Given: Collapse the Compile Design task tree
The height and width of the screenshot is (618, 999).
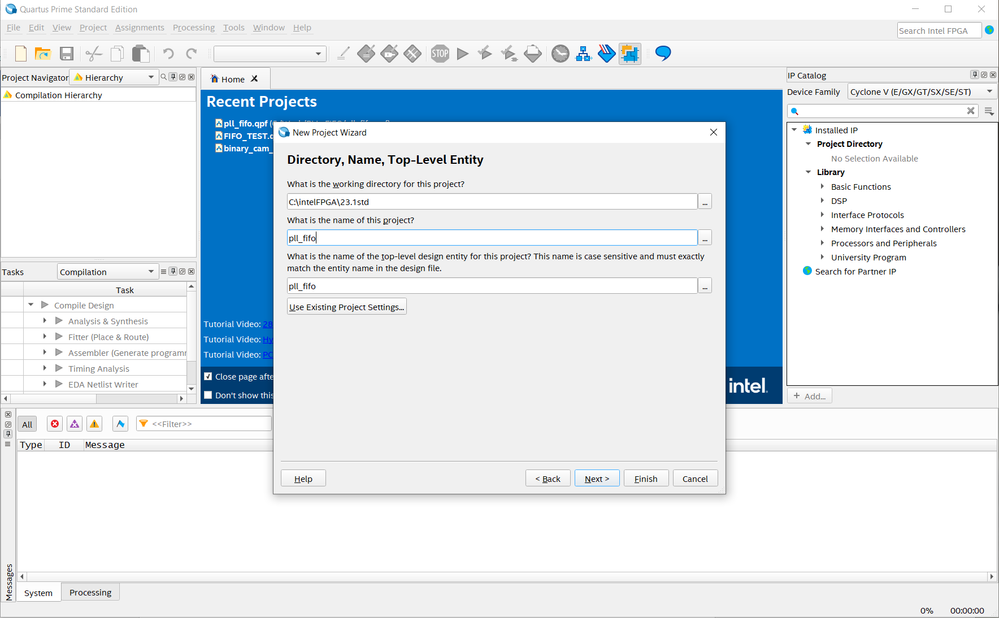Looking at the screenshot, I should (31, 305).
